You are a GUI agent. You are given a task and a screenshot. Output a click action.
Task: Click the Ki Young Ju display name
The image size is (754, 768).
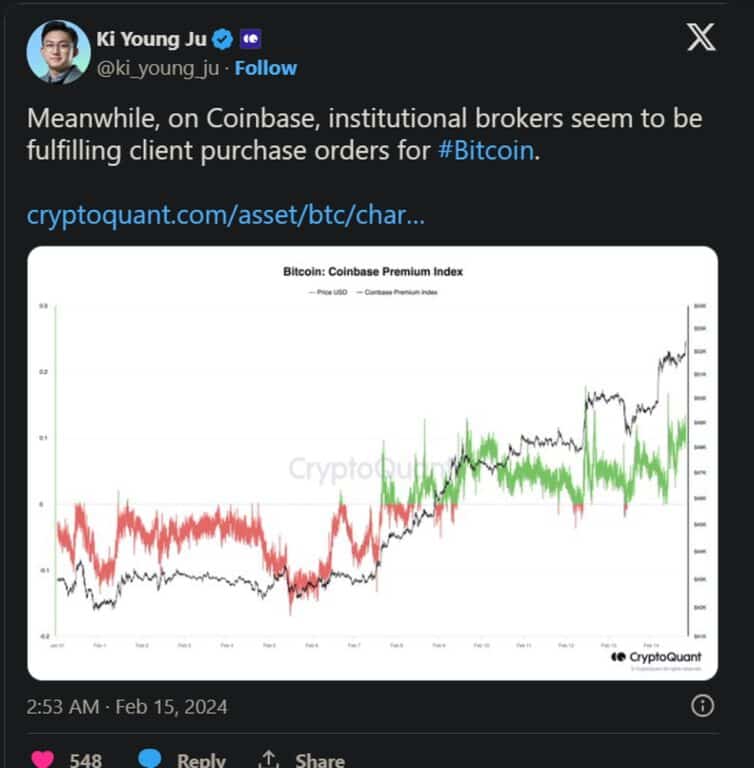click(151, 39)
